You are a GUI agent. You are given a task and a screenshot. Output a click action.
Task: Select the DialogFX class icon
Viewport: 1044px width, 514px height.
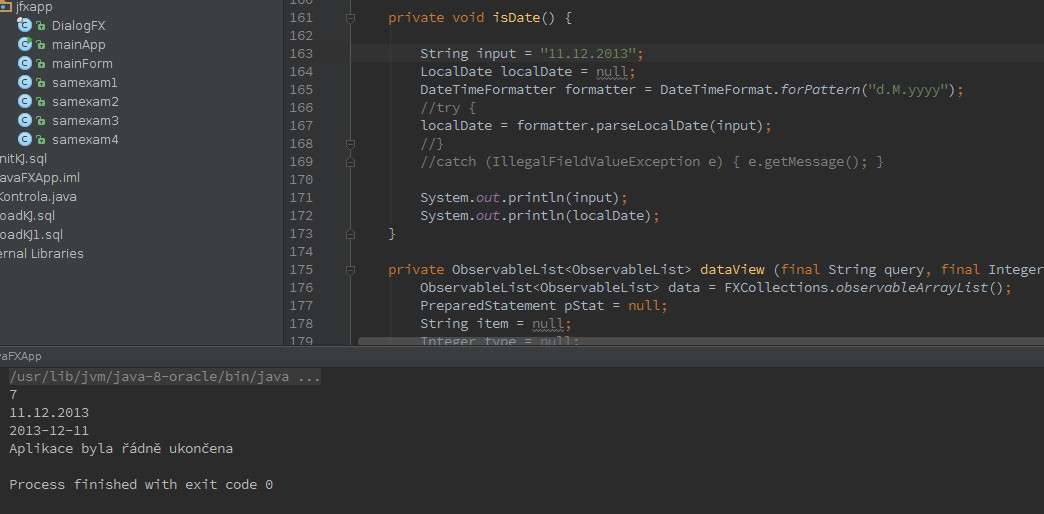(25, 25)
